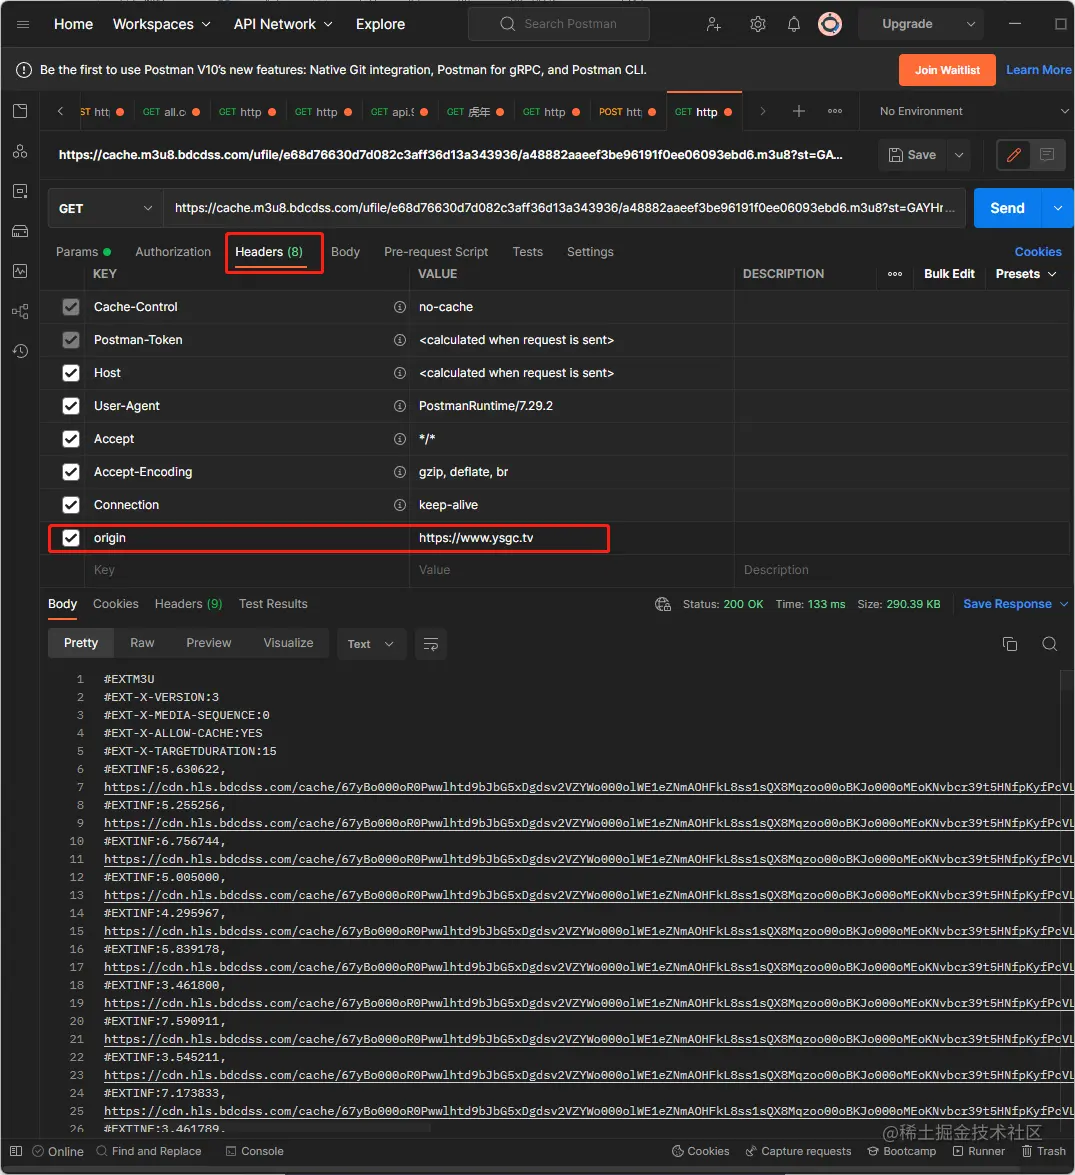Image resolution: width=1075 pixels, height=1175 pixels.
Task: Open the Environments sidebar icon
Action: [x=20, y=191]
